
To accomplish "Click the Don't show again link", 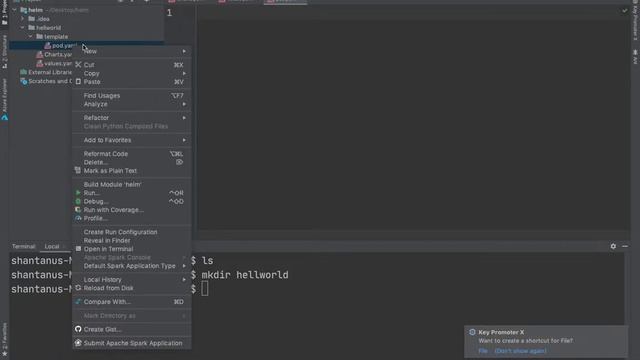I will point(520,351).
